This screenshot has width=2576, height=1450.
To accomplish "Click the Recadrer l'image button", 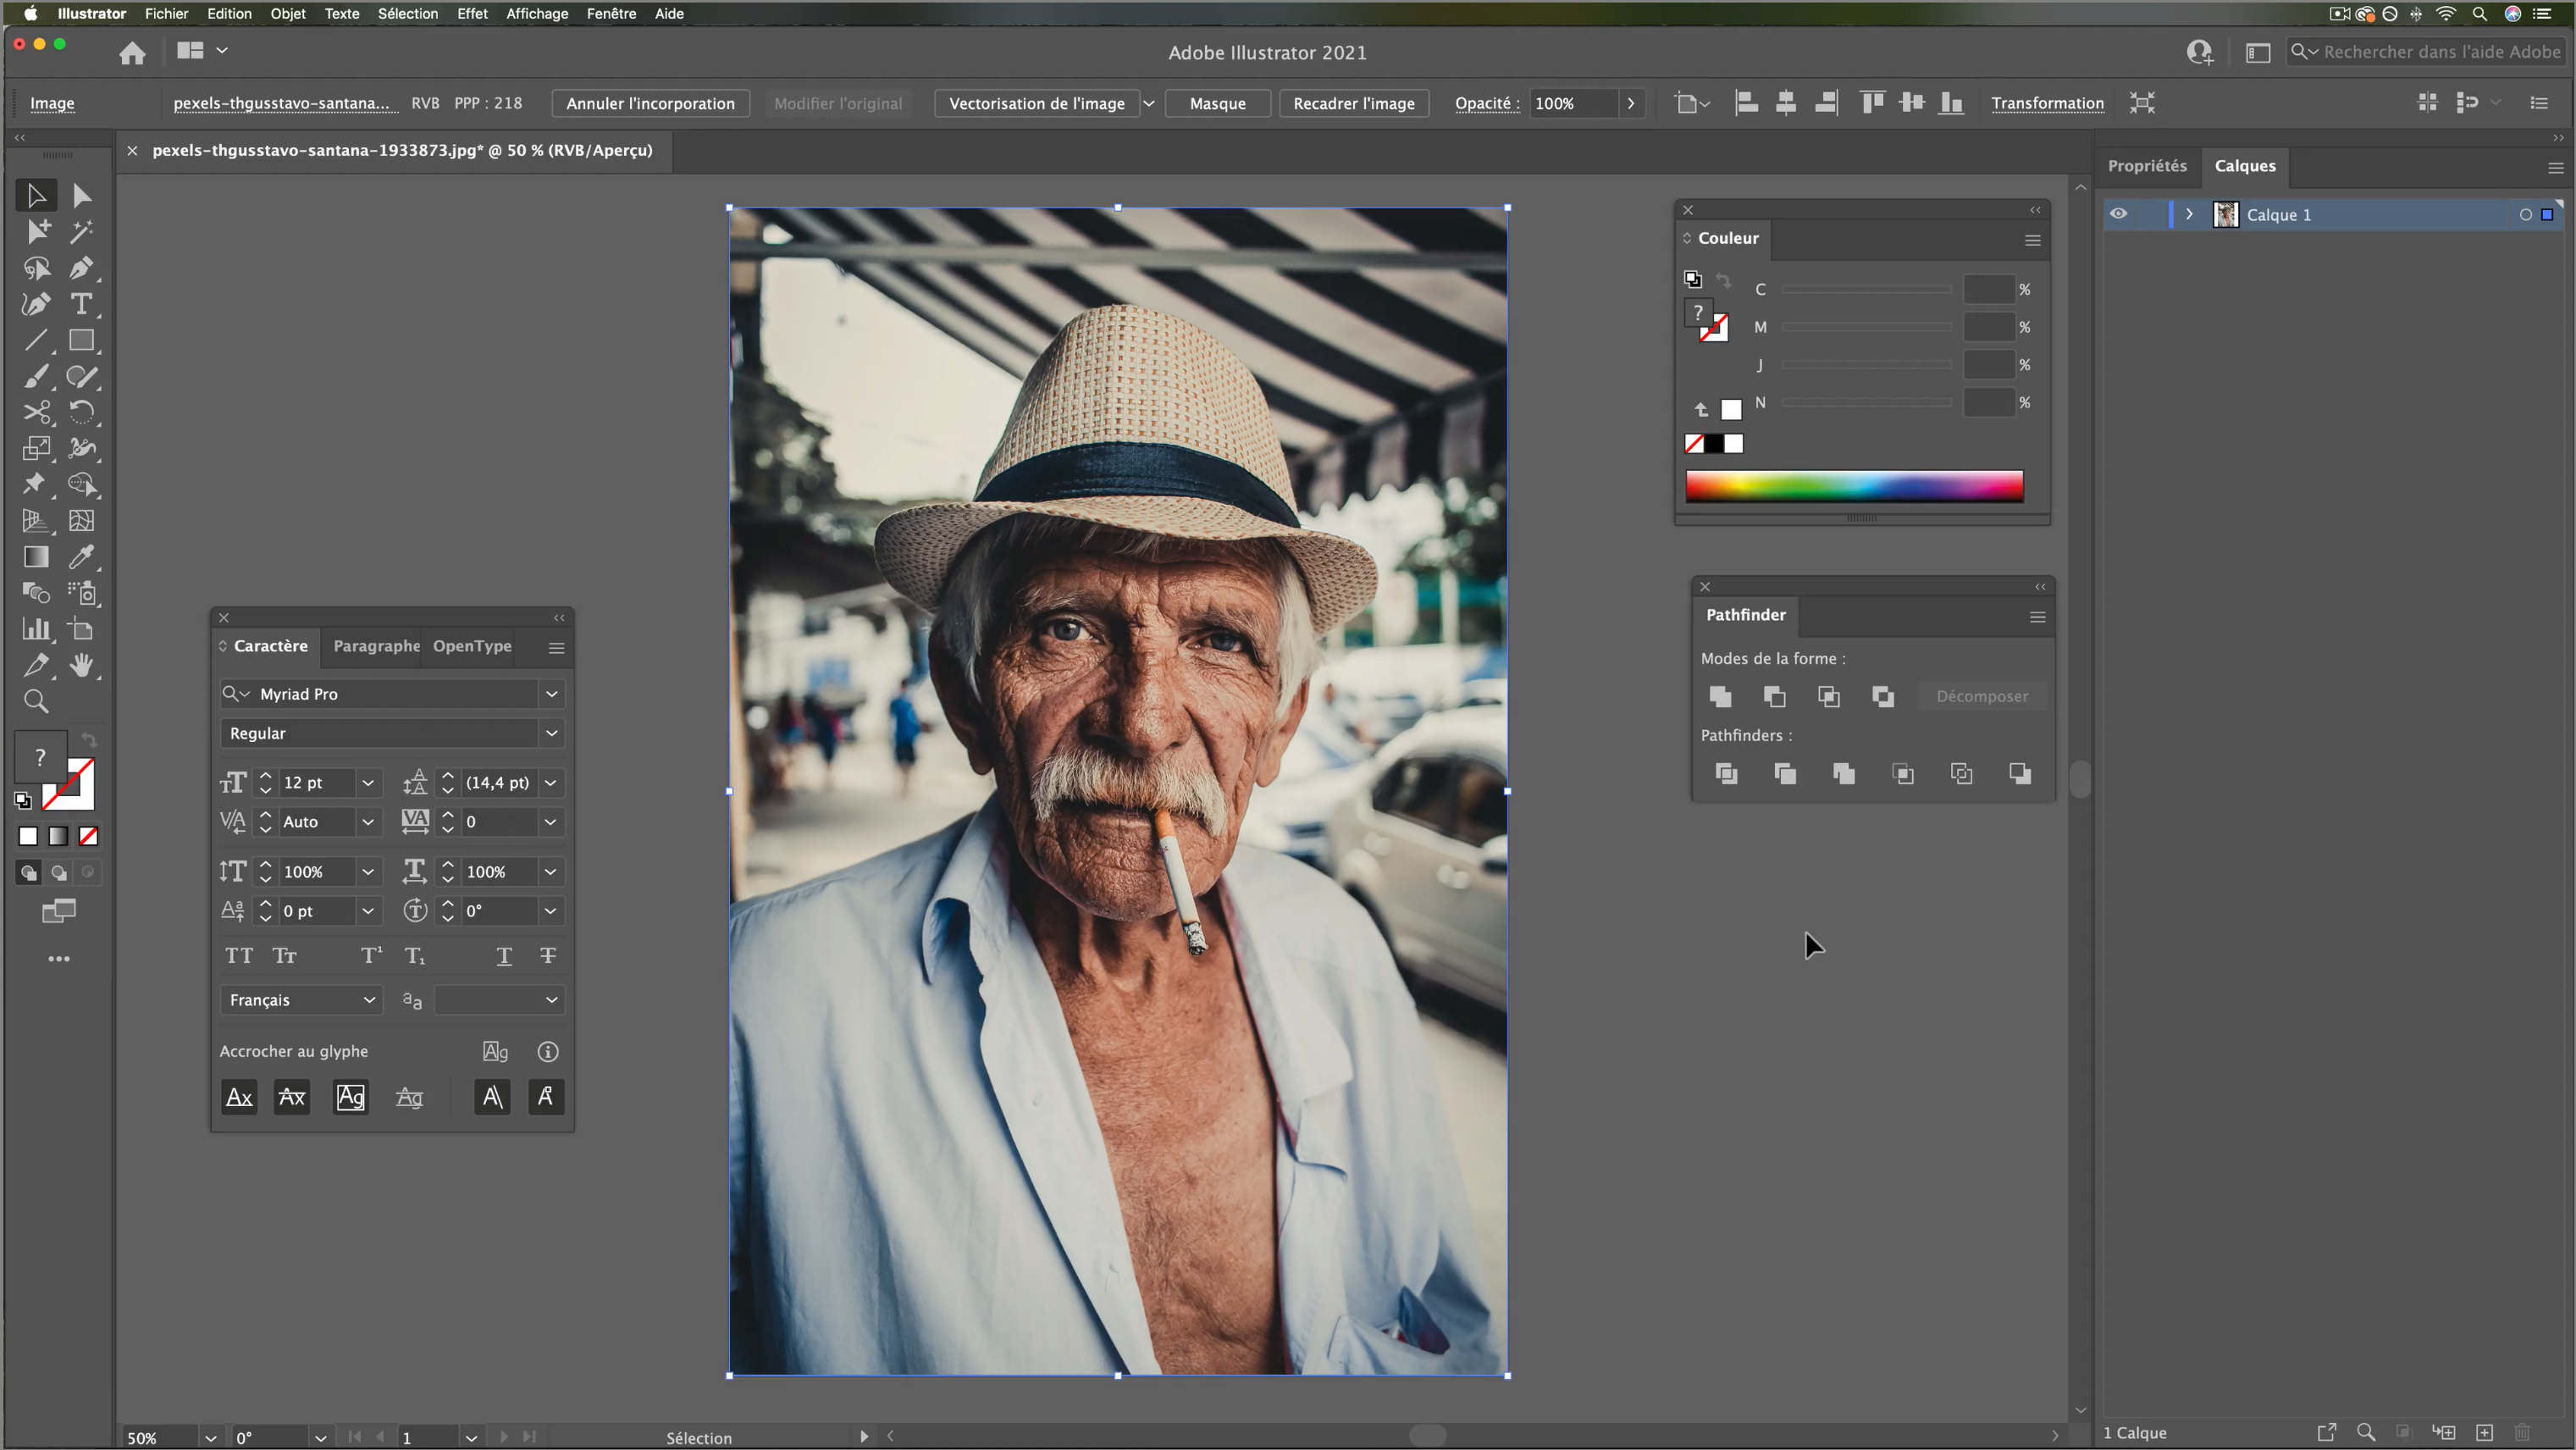I will point(1353,103).
